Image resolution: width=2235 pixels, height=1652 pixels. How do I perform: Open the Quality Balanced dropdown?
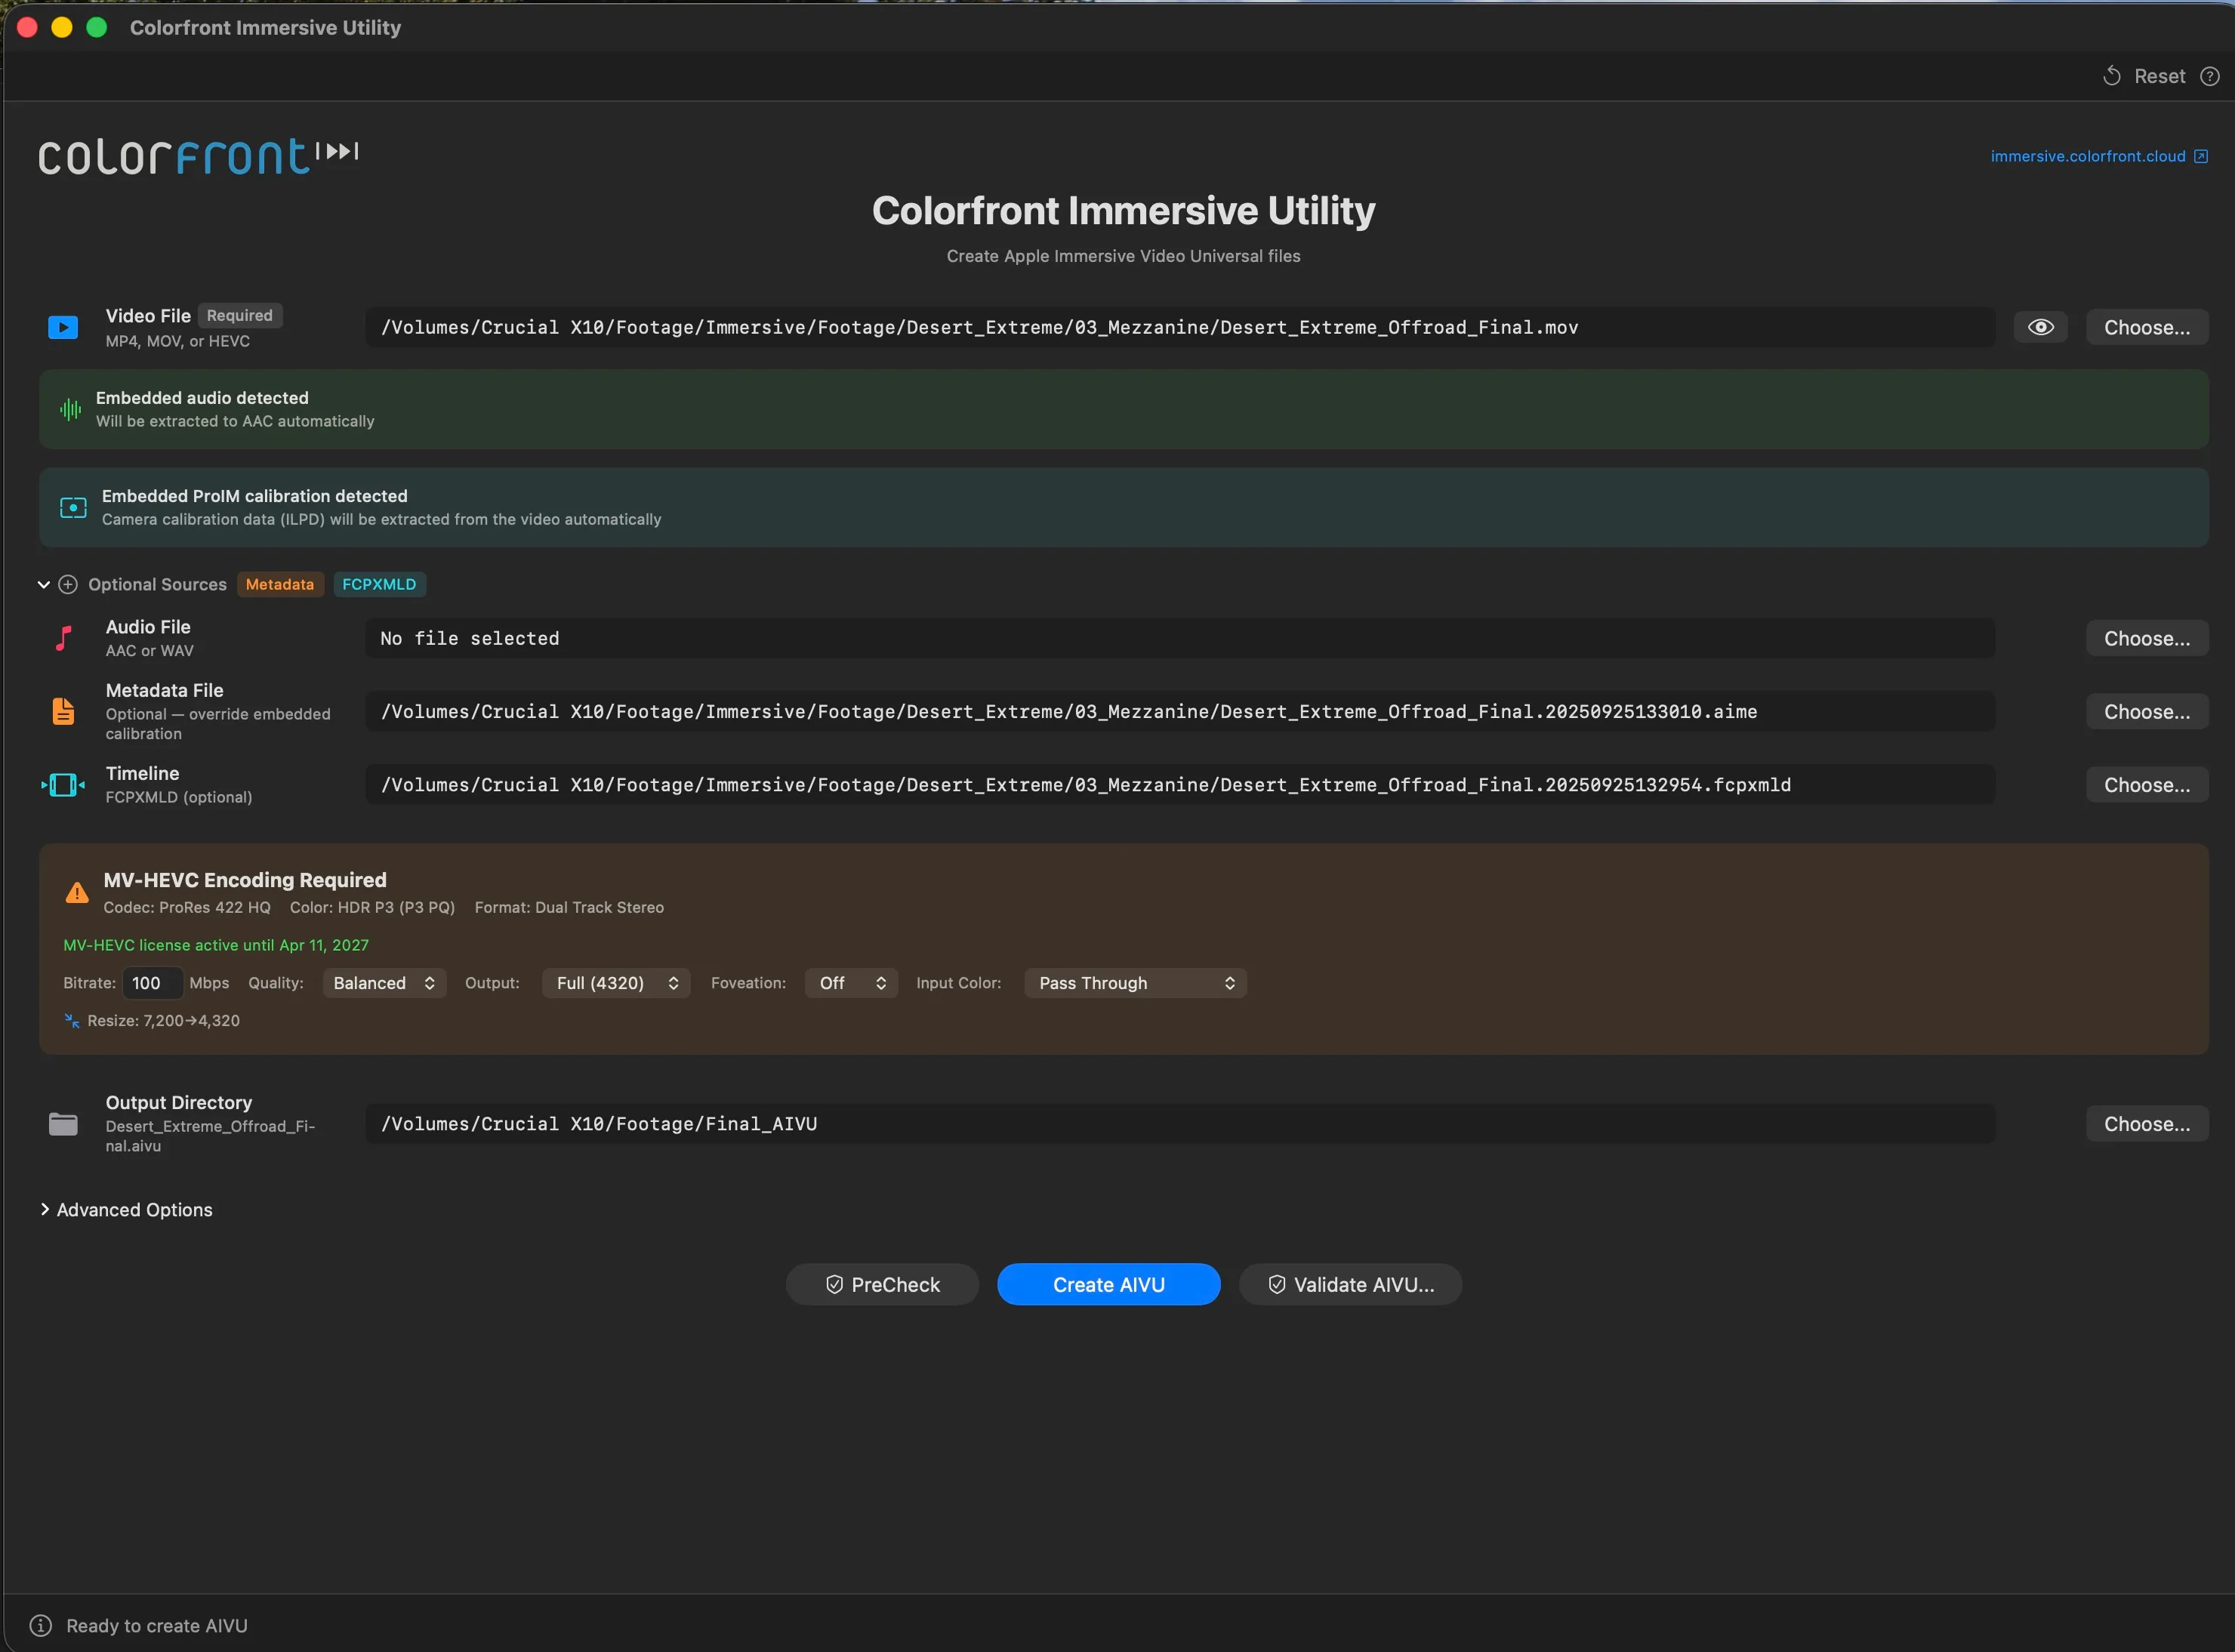pyautogui.click(x=384, y=983)
